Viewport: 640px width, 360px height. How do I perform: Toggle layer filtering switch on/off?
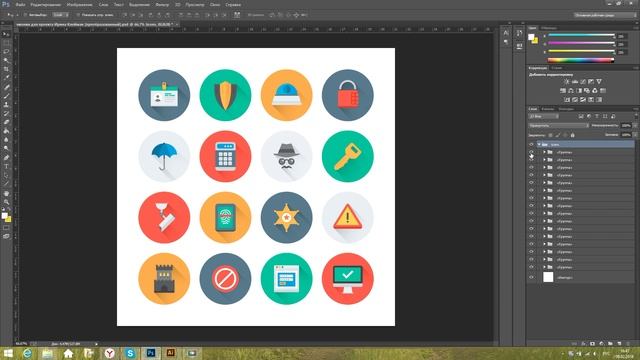point(635,116)
